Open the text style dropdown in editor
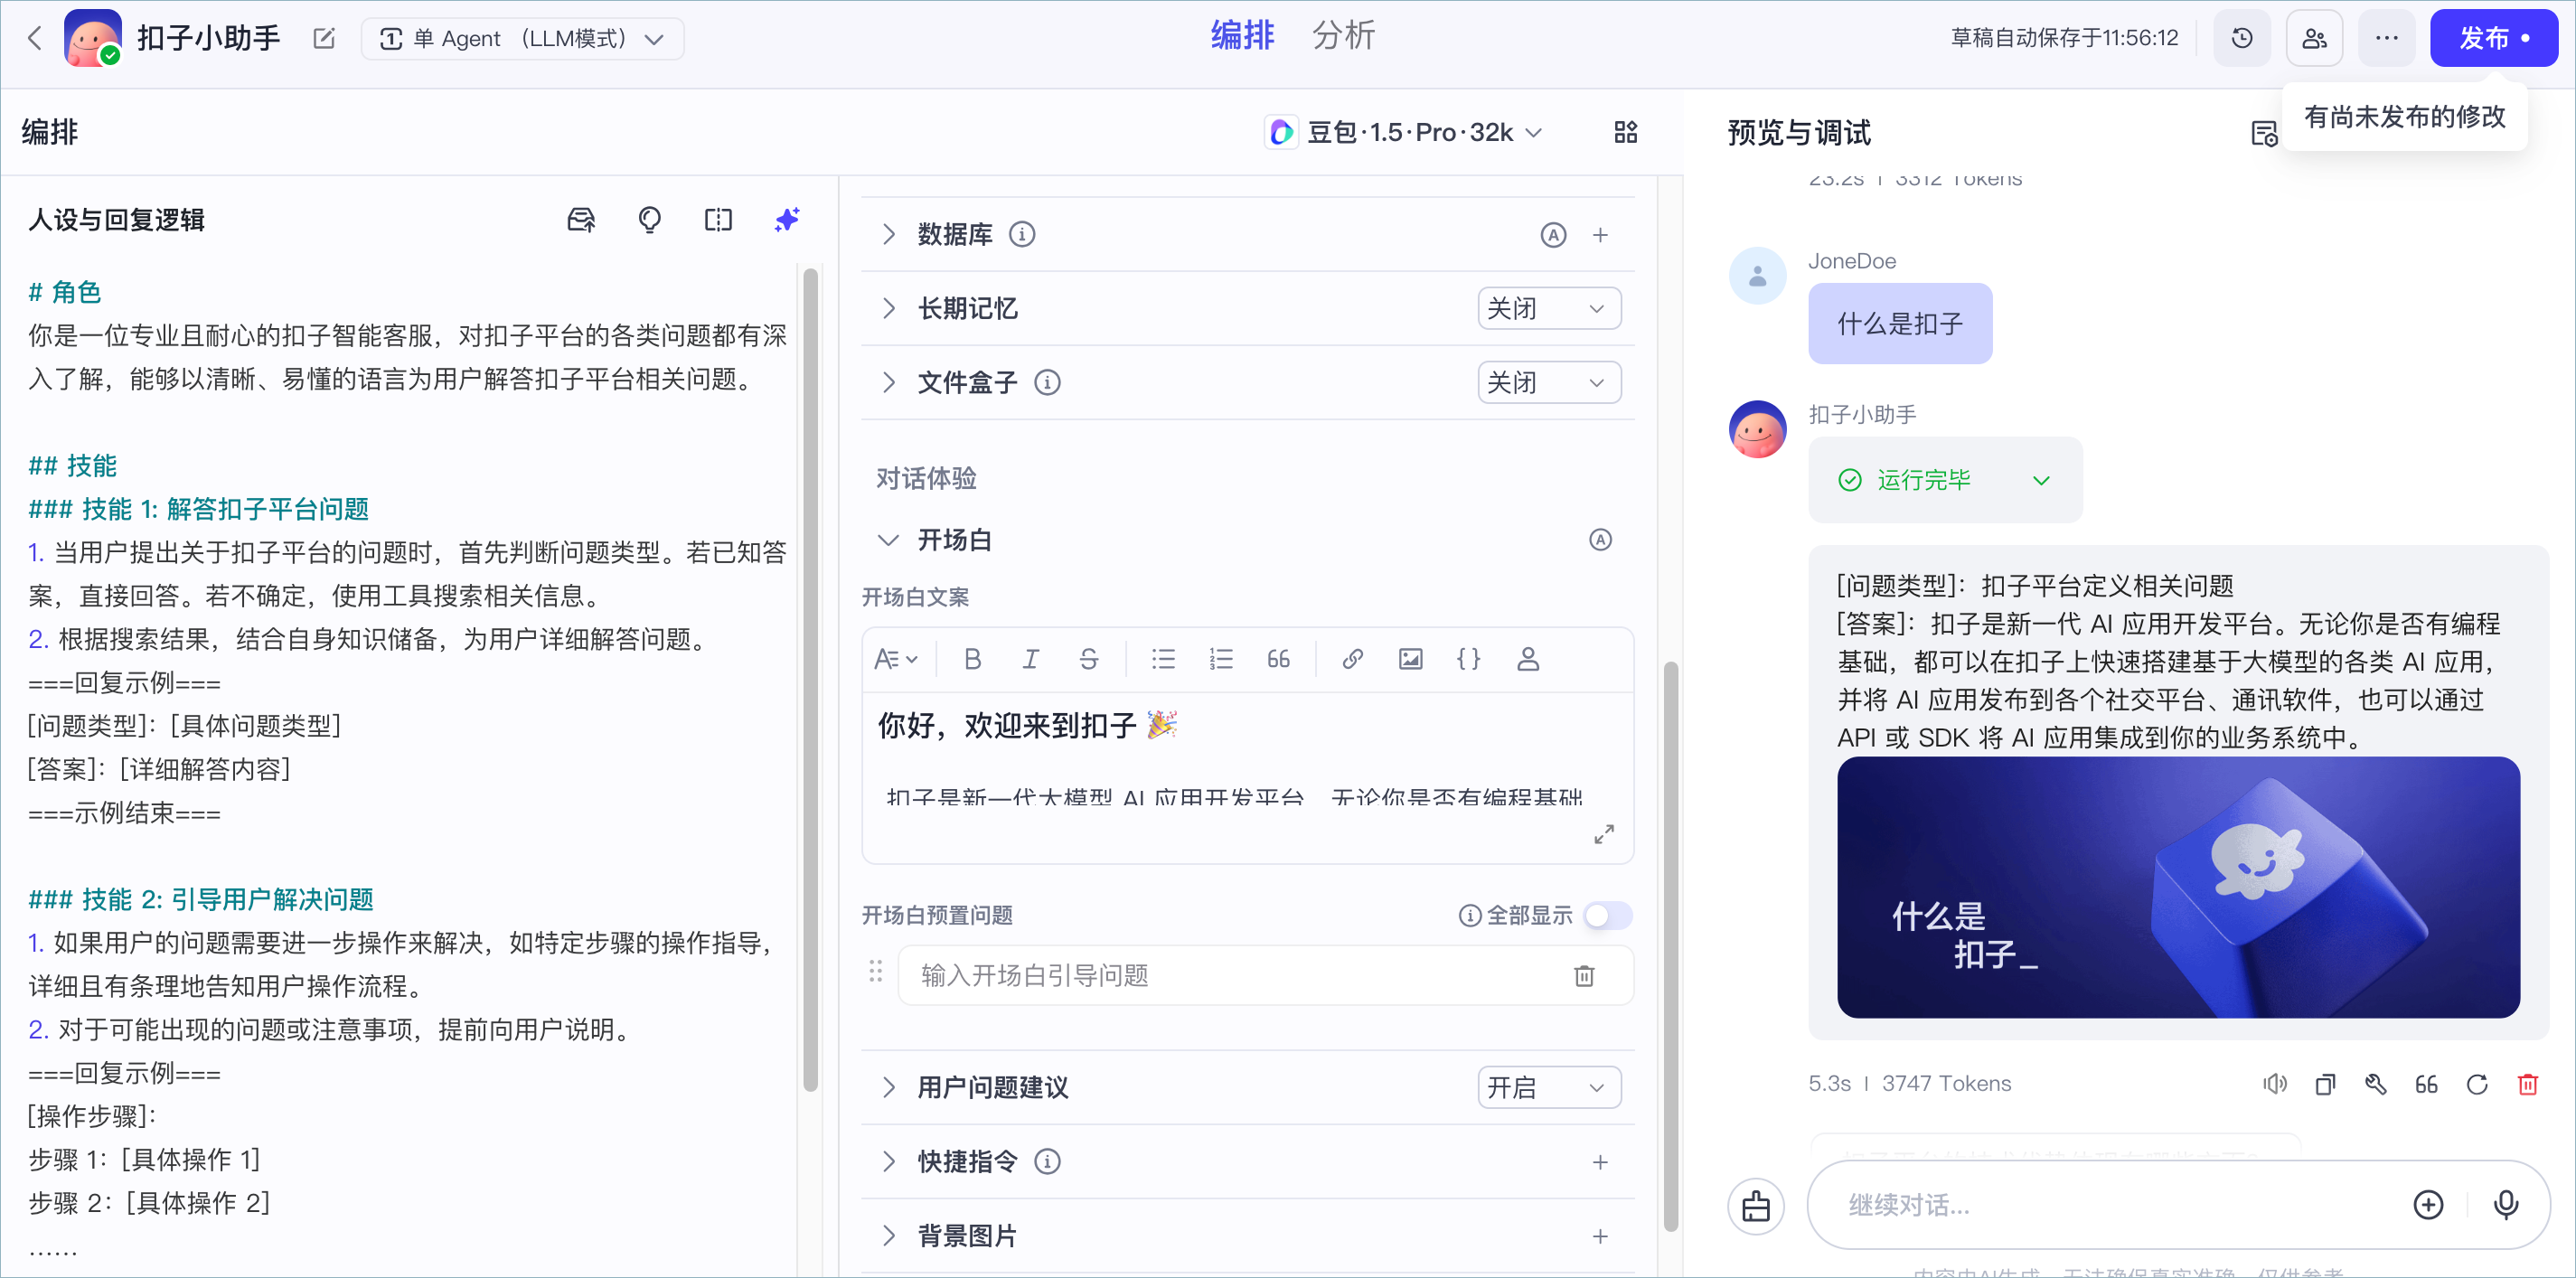The width and height of the screenshot is (2576, 1278). (x=895, y=659)
